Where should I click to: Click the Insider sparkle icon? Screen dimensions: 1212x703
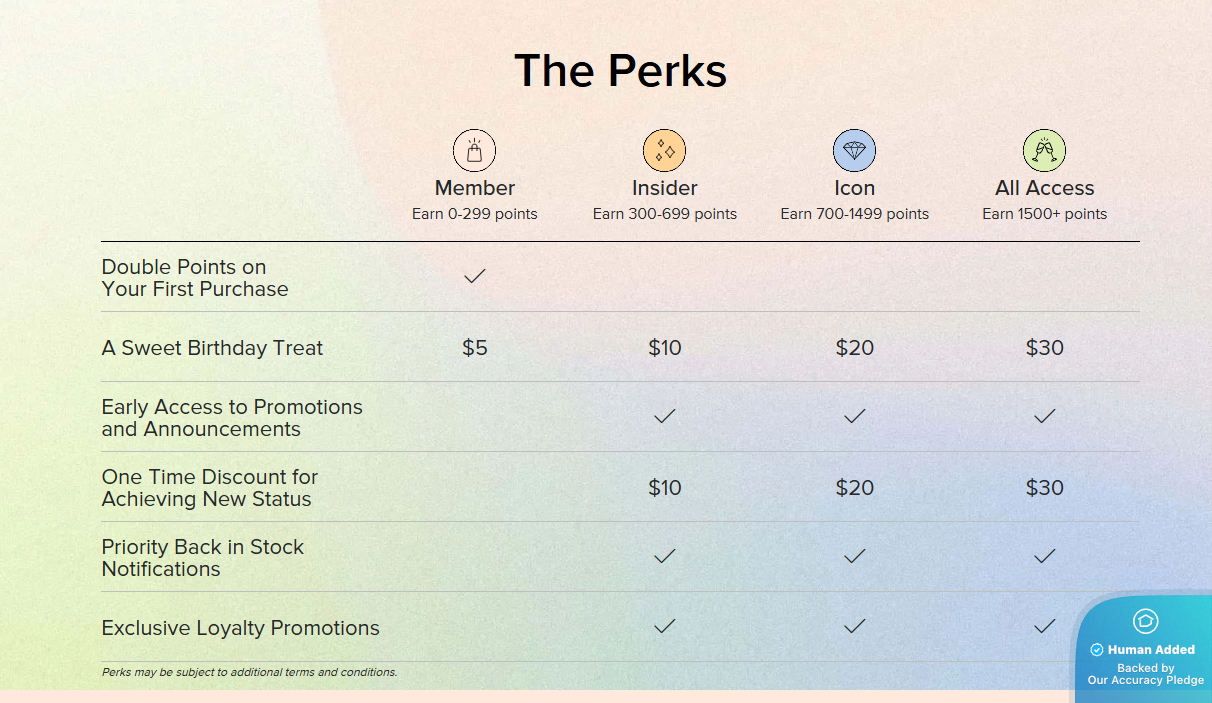(x=664, y=151)
